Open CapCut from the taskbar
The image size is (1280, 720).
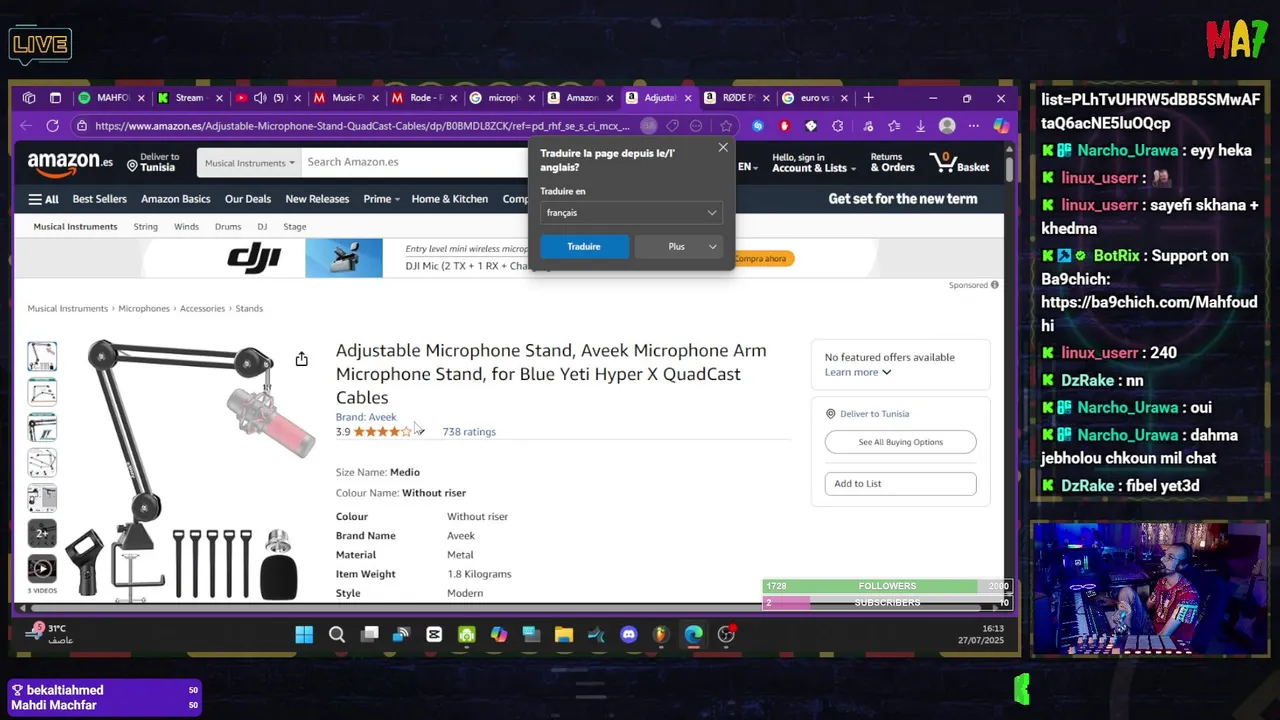(434, 634)
